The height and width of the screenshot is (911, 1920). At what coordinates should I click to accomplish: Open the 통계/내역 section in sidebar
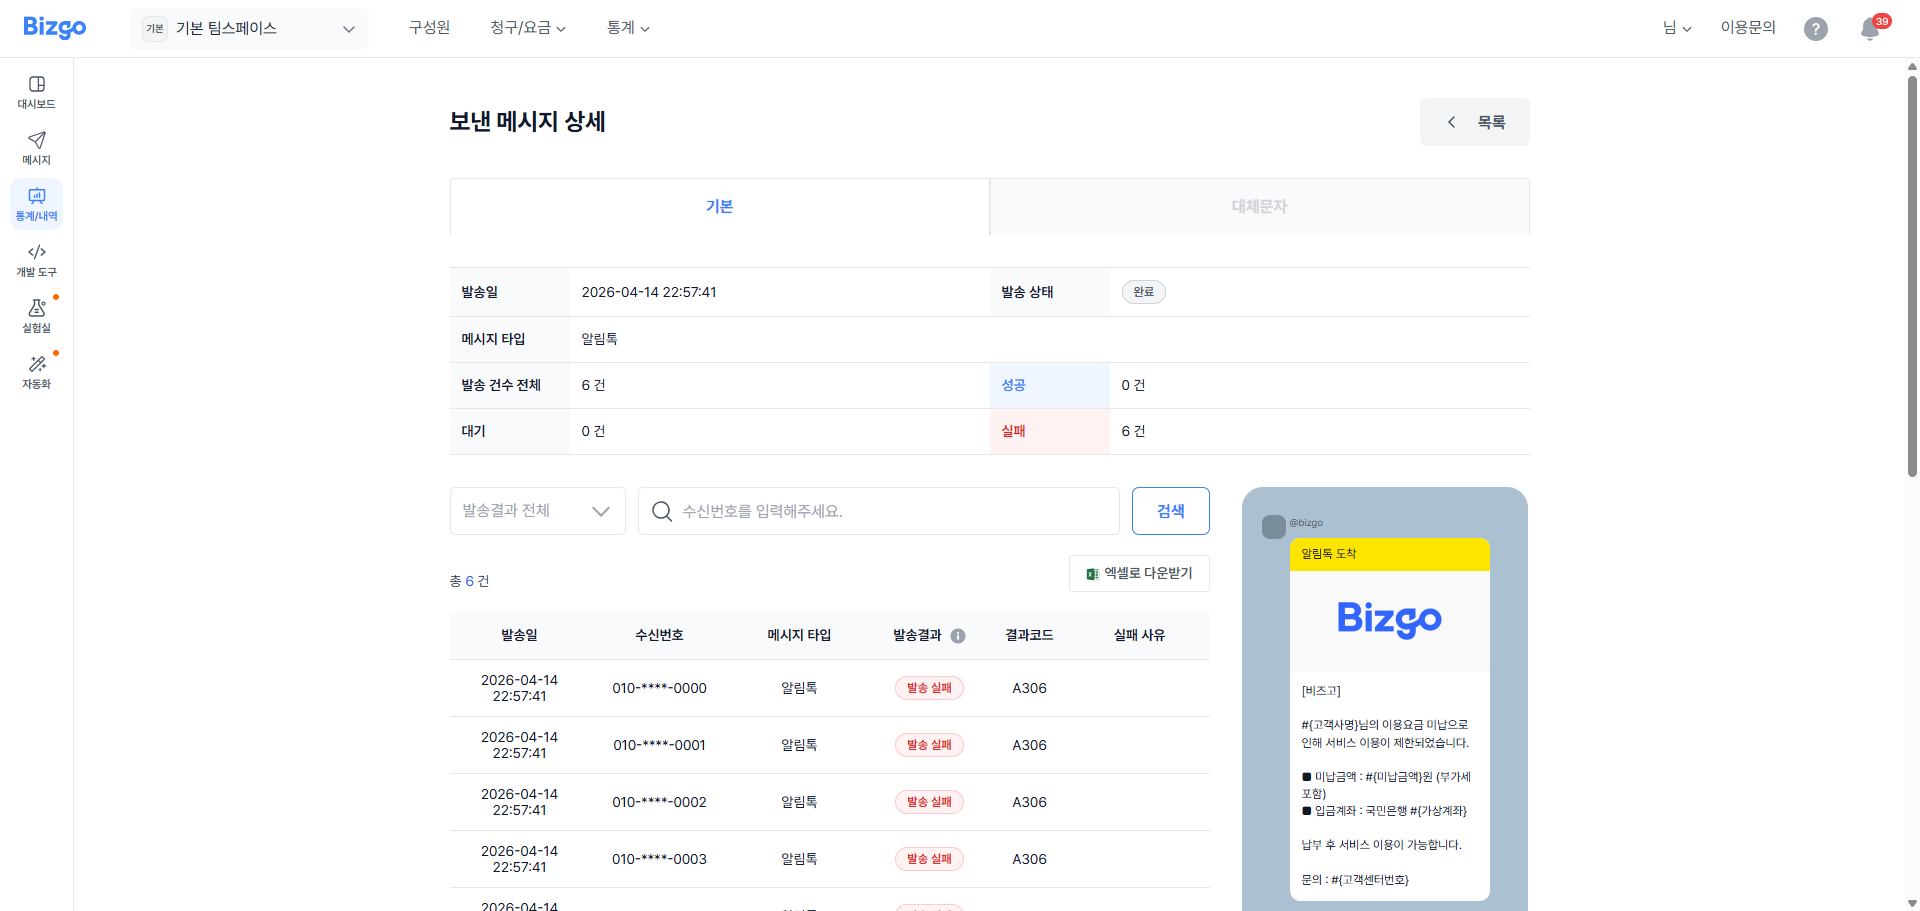[x=36, y=204]
